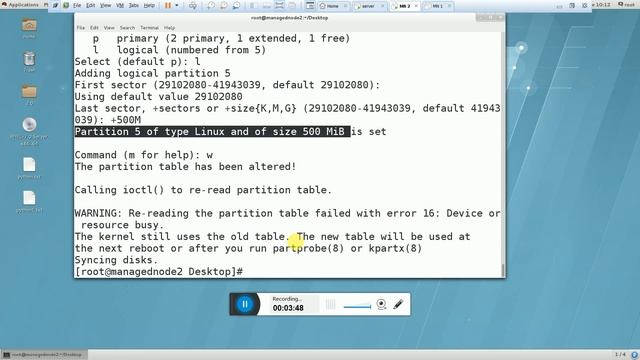The width and height of the screenshot is (640, 360).
Task: Click highlighted 'Partition 5 of type Linux' line
Action: point(212,131)
